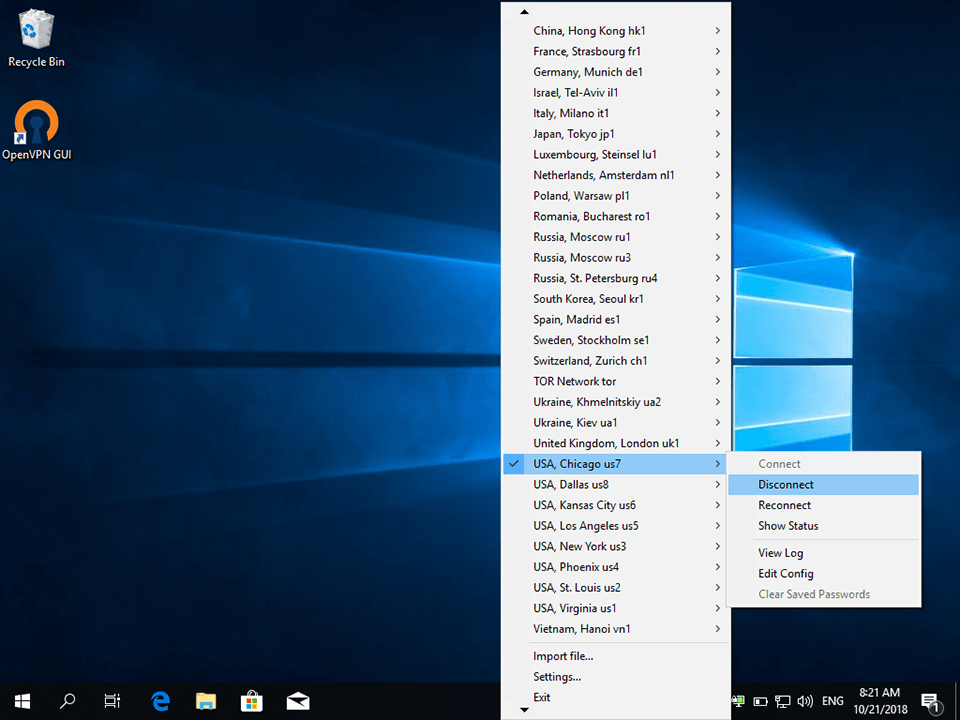Select United Kingdom, London uk1 server
The width and height of the screenshot is (960, 720).
[x=615, y=443]
